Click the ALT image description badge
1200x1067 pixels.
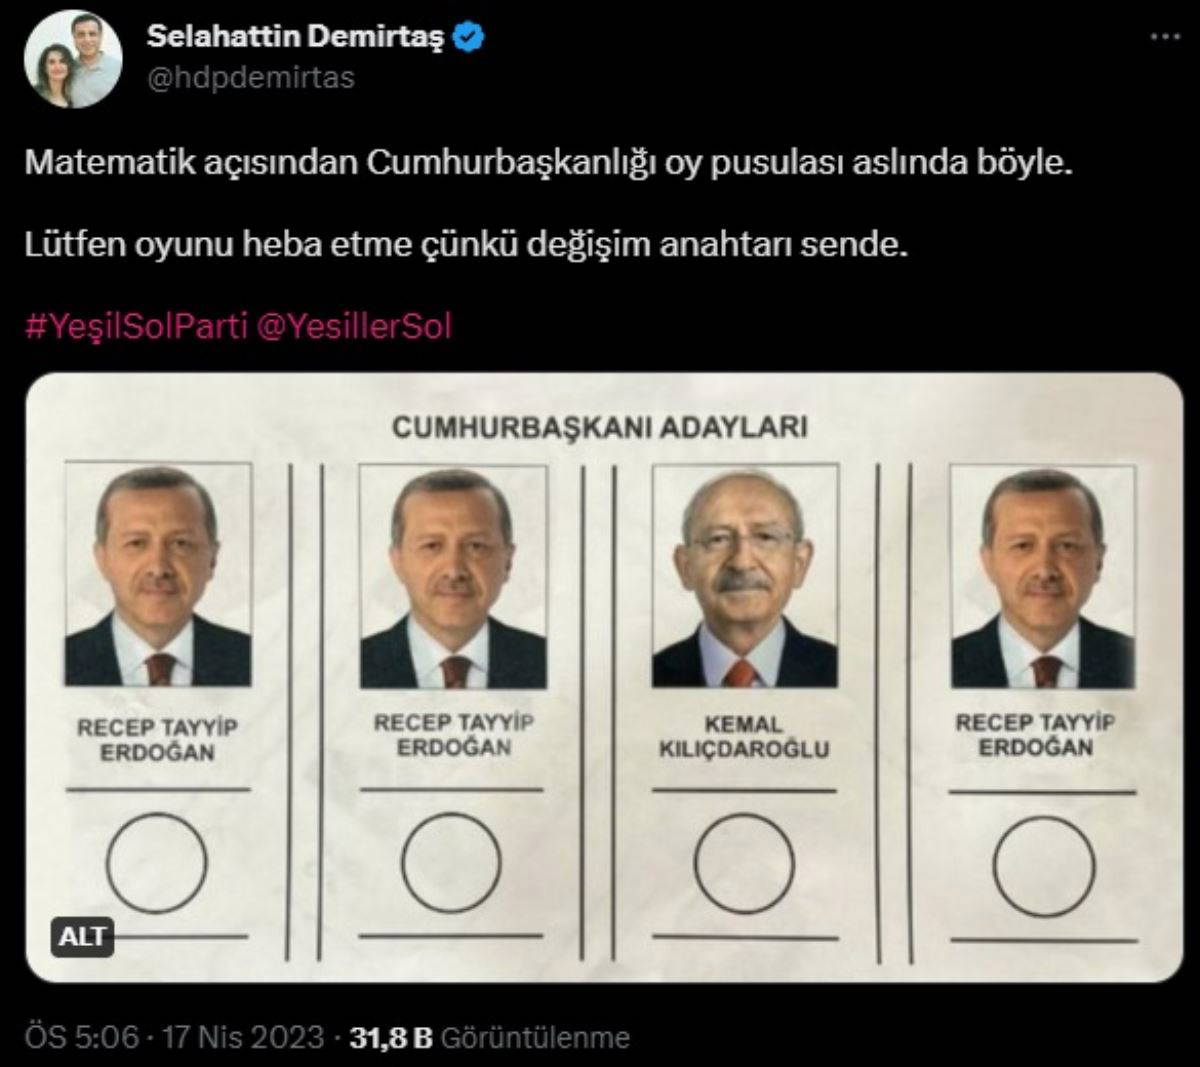pos(82,938)
